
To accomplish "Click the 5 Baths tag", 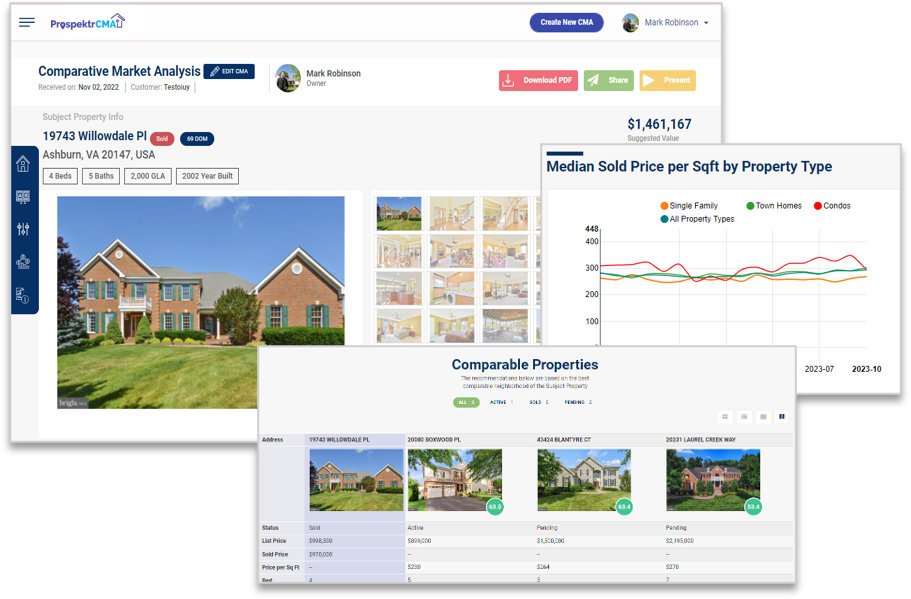I will 101,176.
